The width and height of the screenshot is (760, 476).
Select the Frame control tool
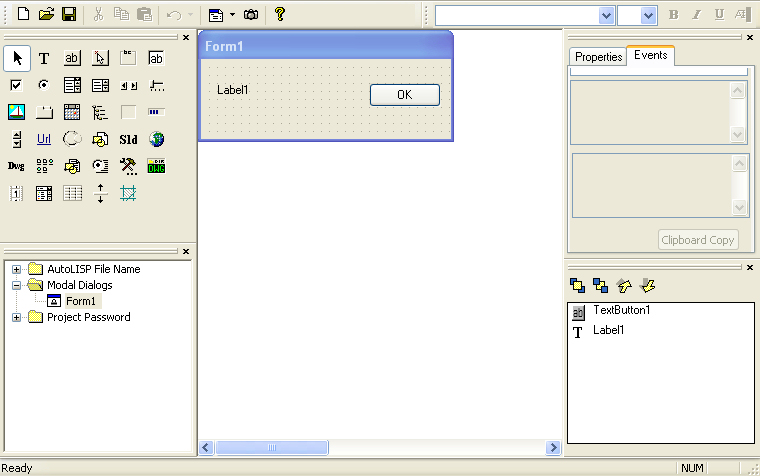(x=128, y=59)
